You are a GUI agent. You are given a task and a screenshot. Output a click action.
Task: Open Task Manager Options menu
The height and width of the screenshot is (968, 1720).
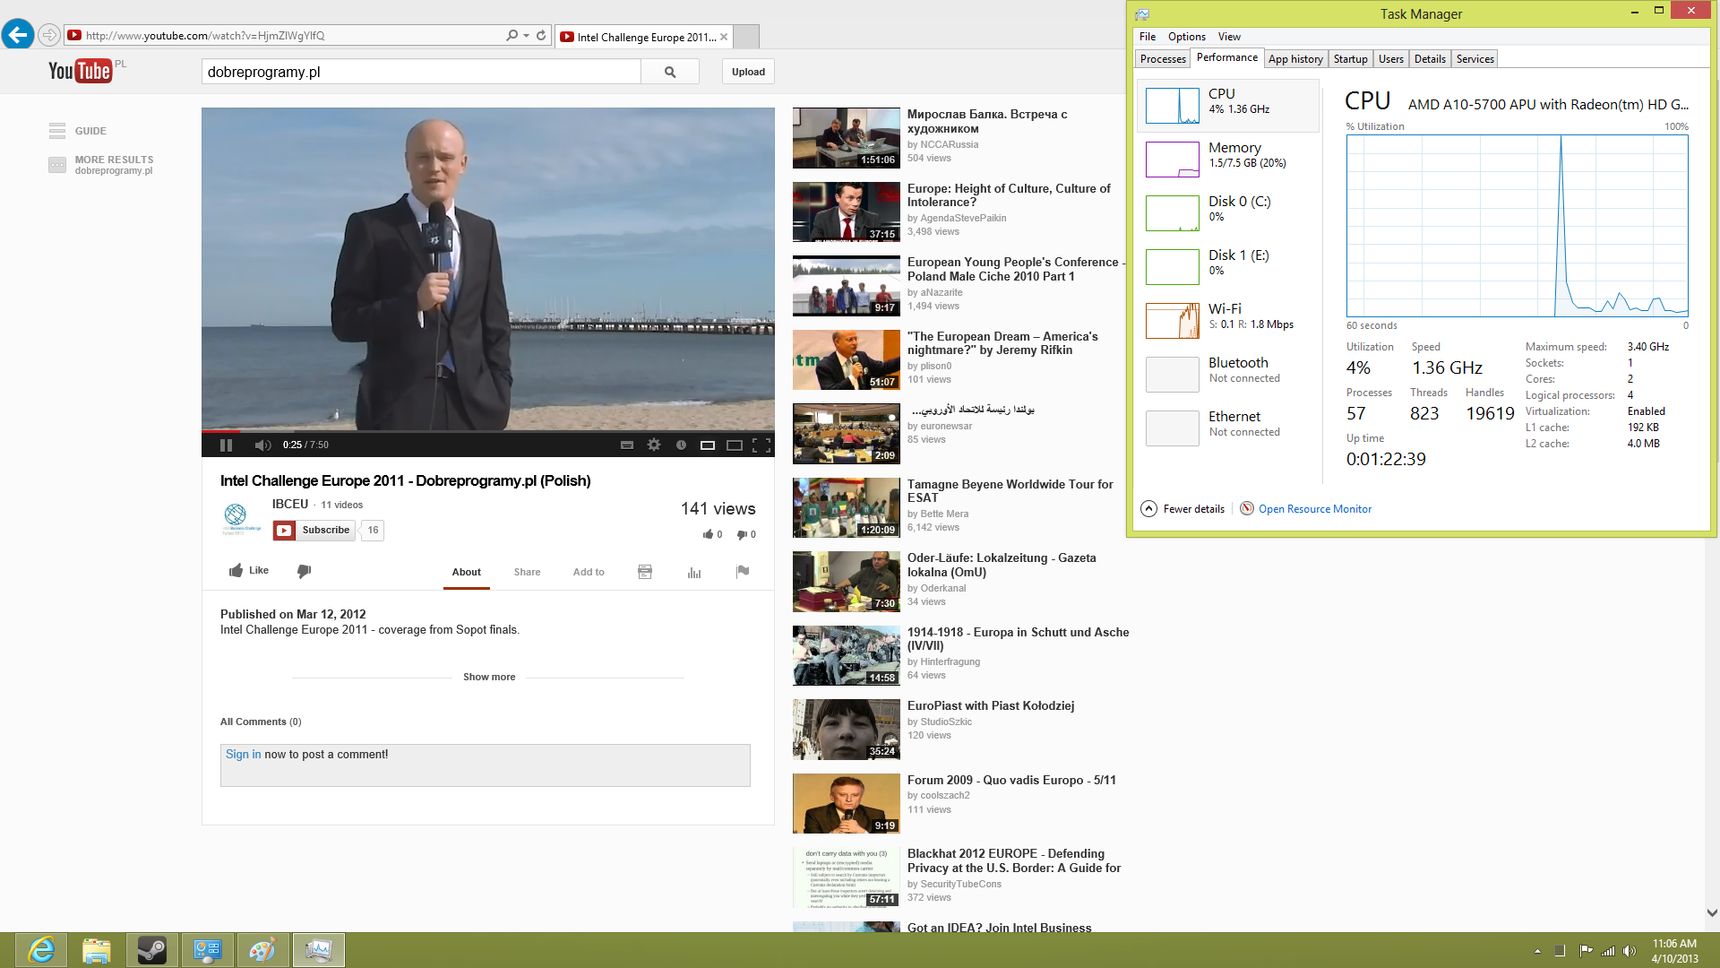(x=1187, y=37)
